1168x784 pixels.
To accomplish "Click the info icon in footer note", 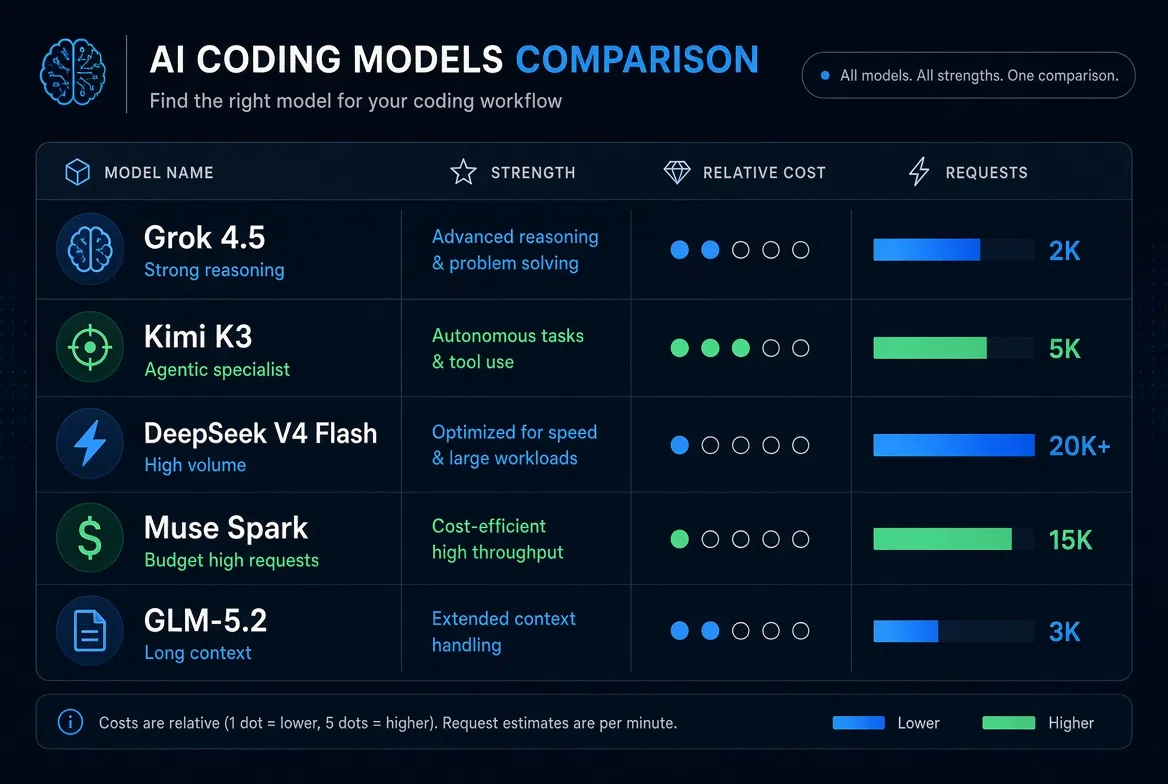I will coord(71,721).
